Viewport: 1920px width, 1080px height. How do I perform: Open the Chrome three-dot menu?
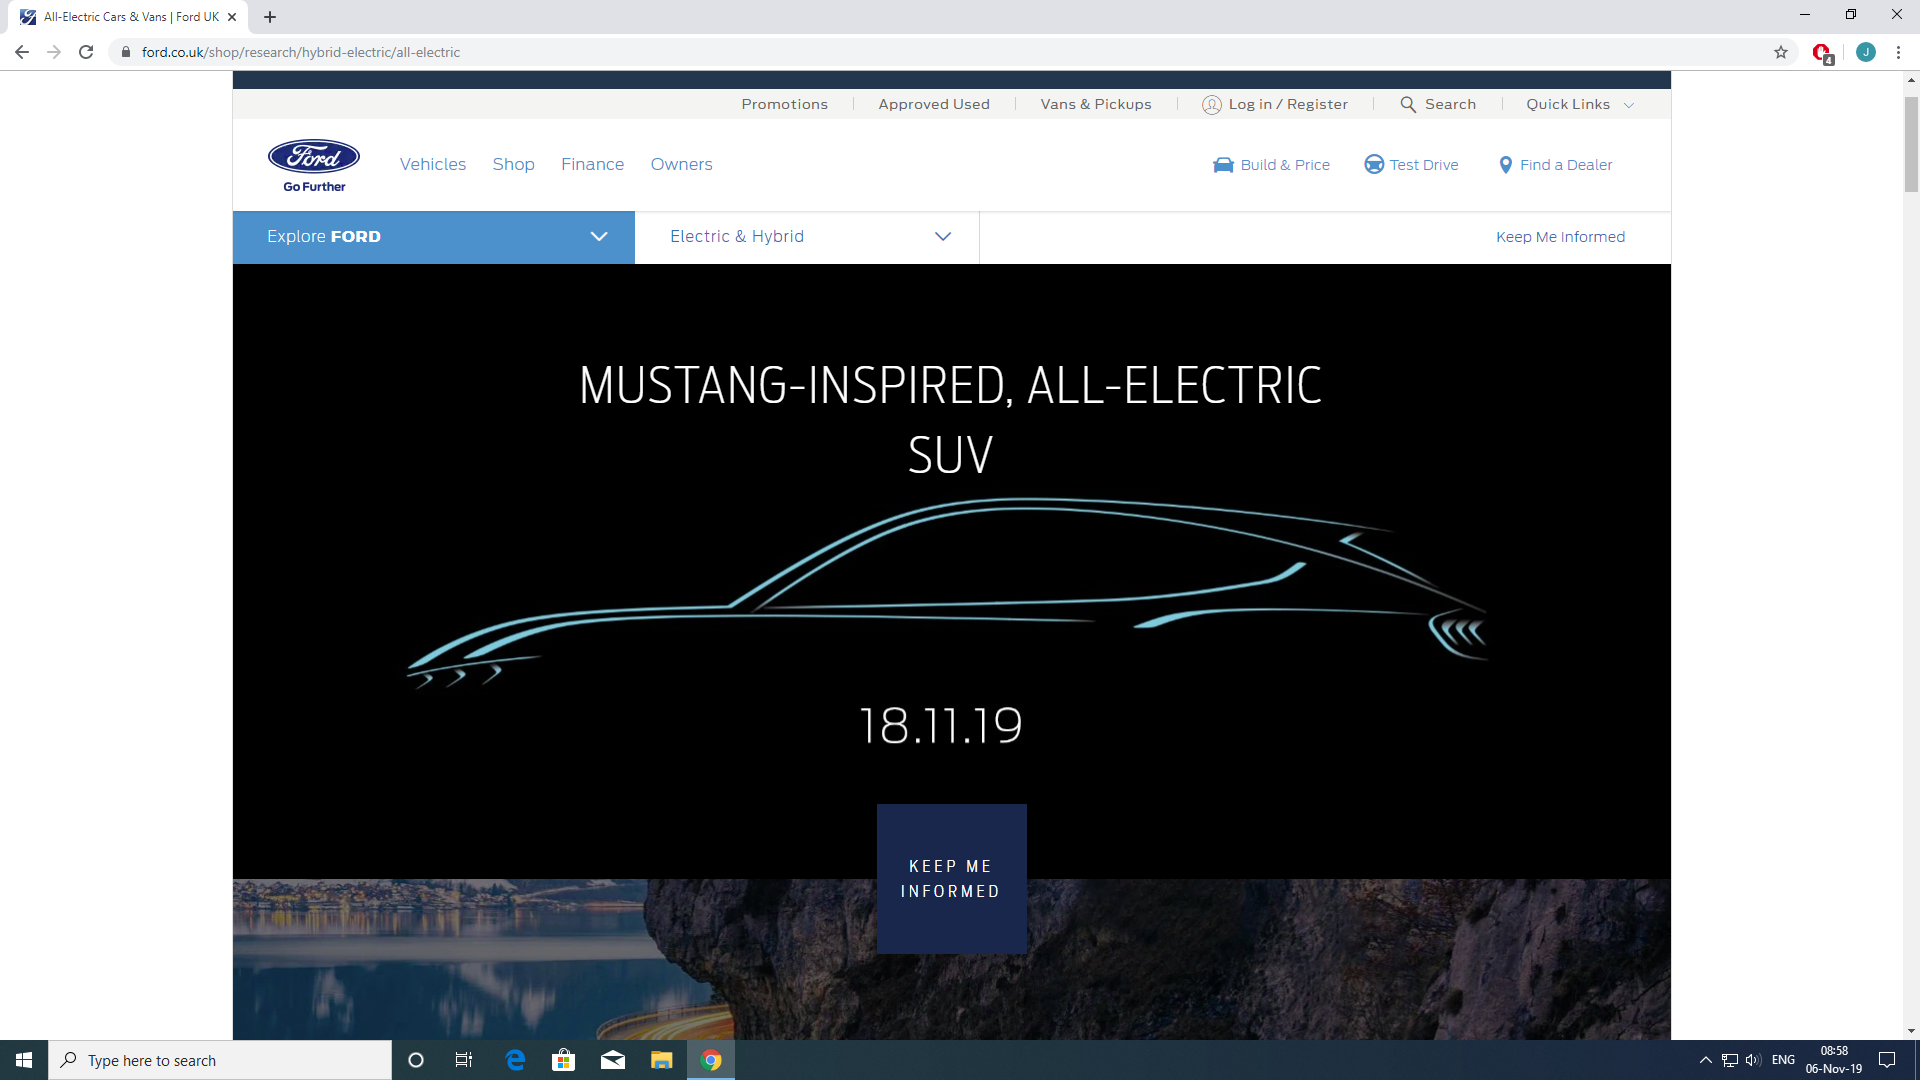point(1898,52)
